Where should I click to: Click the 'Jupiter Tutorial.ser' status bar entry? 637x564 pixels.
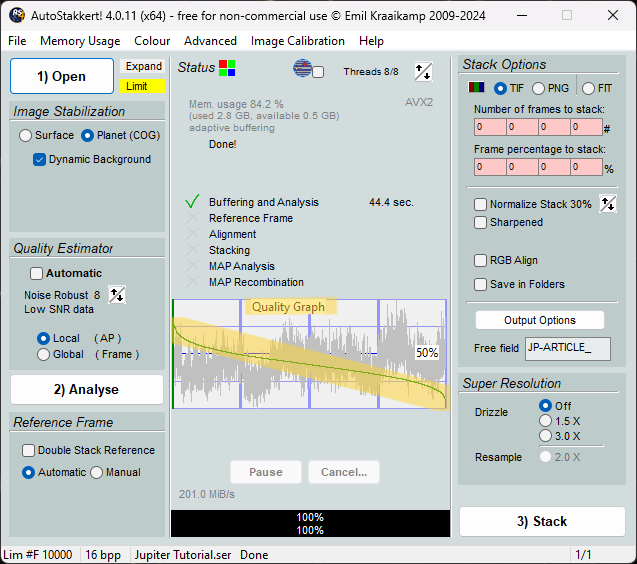(x=183, y=555)
